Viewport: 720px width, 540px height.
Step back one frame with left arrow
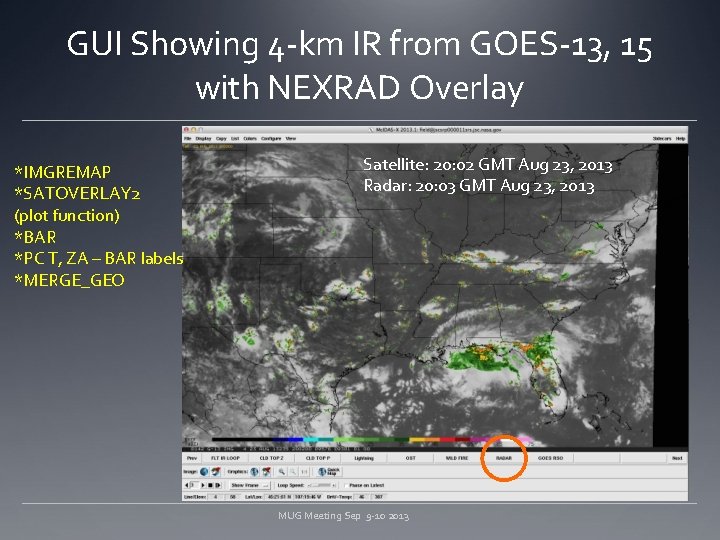pos(186,485)
